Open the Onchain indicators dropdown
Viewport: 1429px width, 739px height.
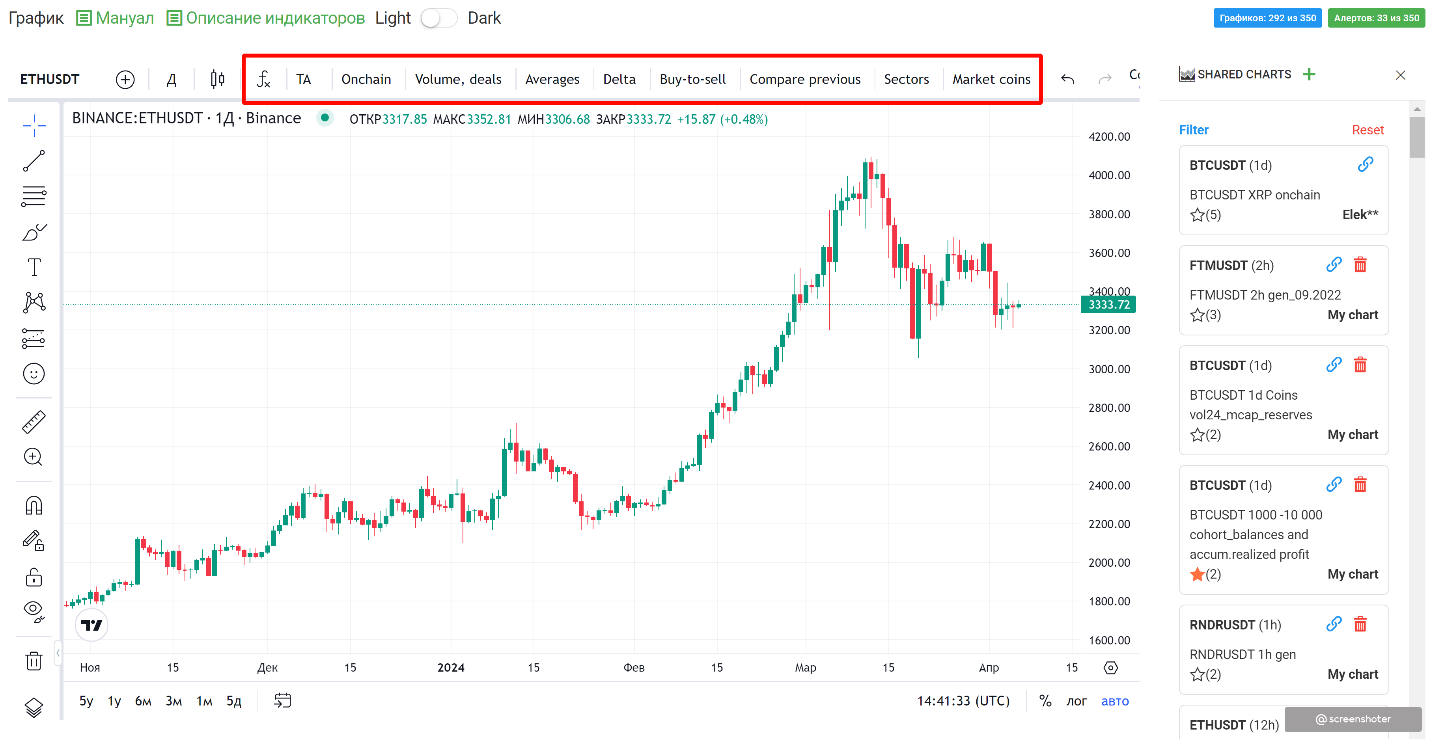366,79
